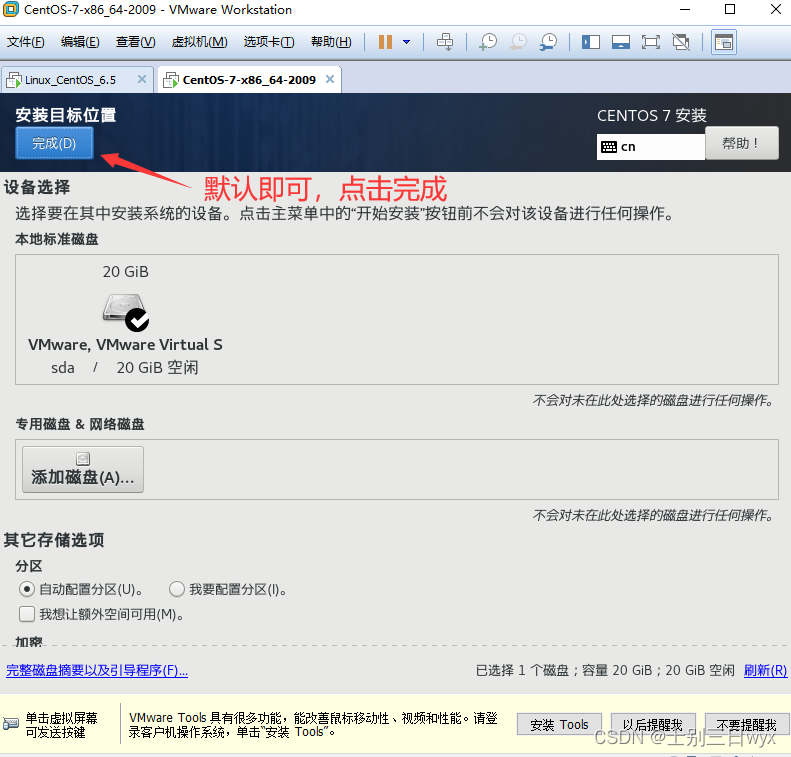The width and height of the screenshot is (791, 757).
Task: Click the pause virtual machine icon
Action: click(385, 42)
